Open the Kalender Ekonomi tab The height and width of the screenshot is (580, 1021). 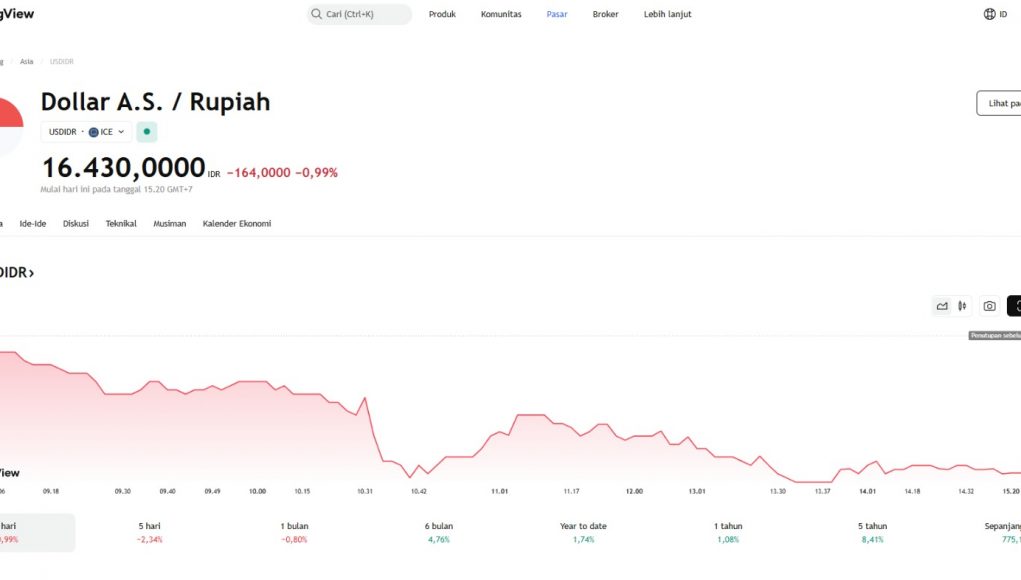237,224
